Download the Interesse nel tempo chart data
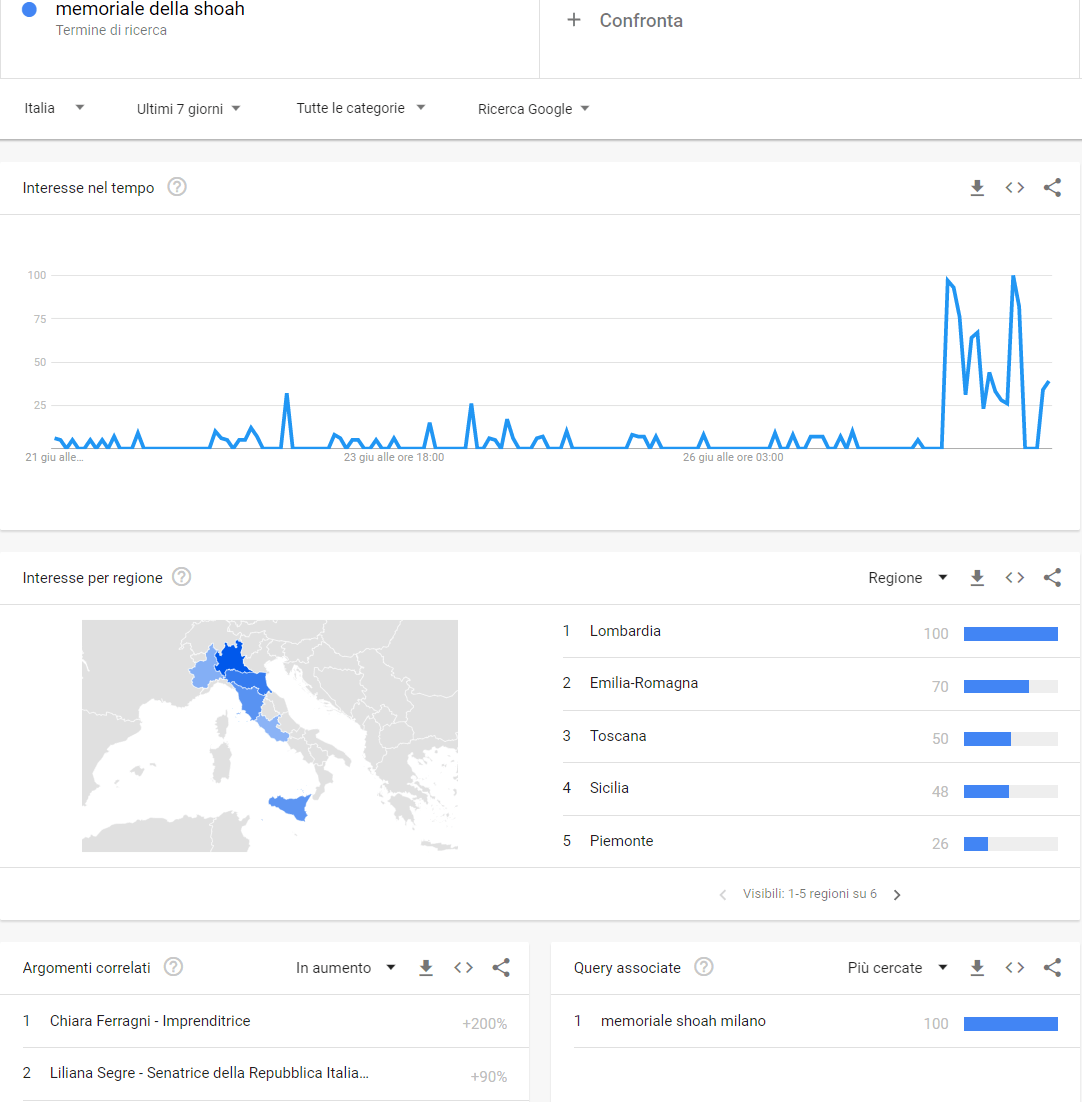The width and height of the screenshot is (1082, 1102). (x=977, y=188)
